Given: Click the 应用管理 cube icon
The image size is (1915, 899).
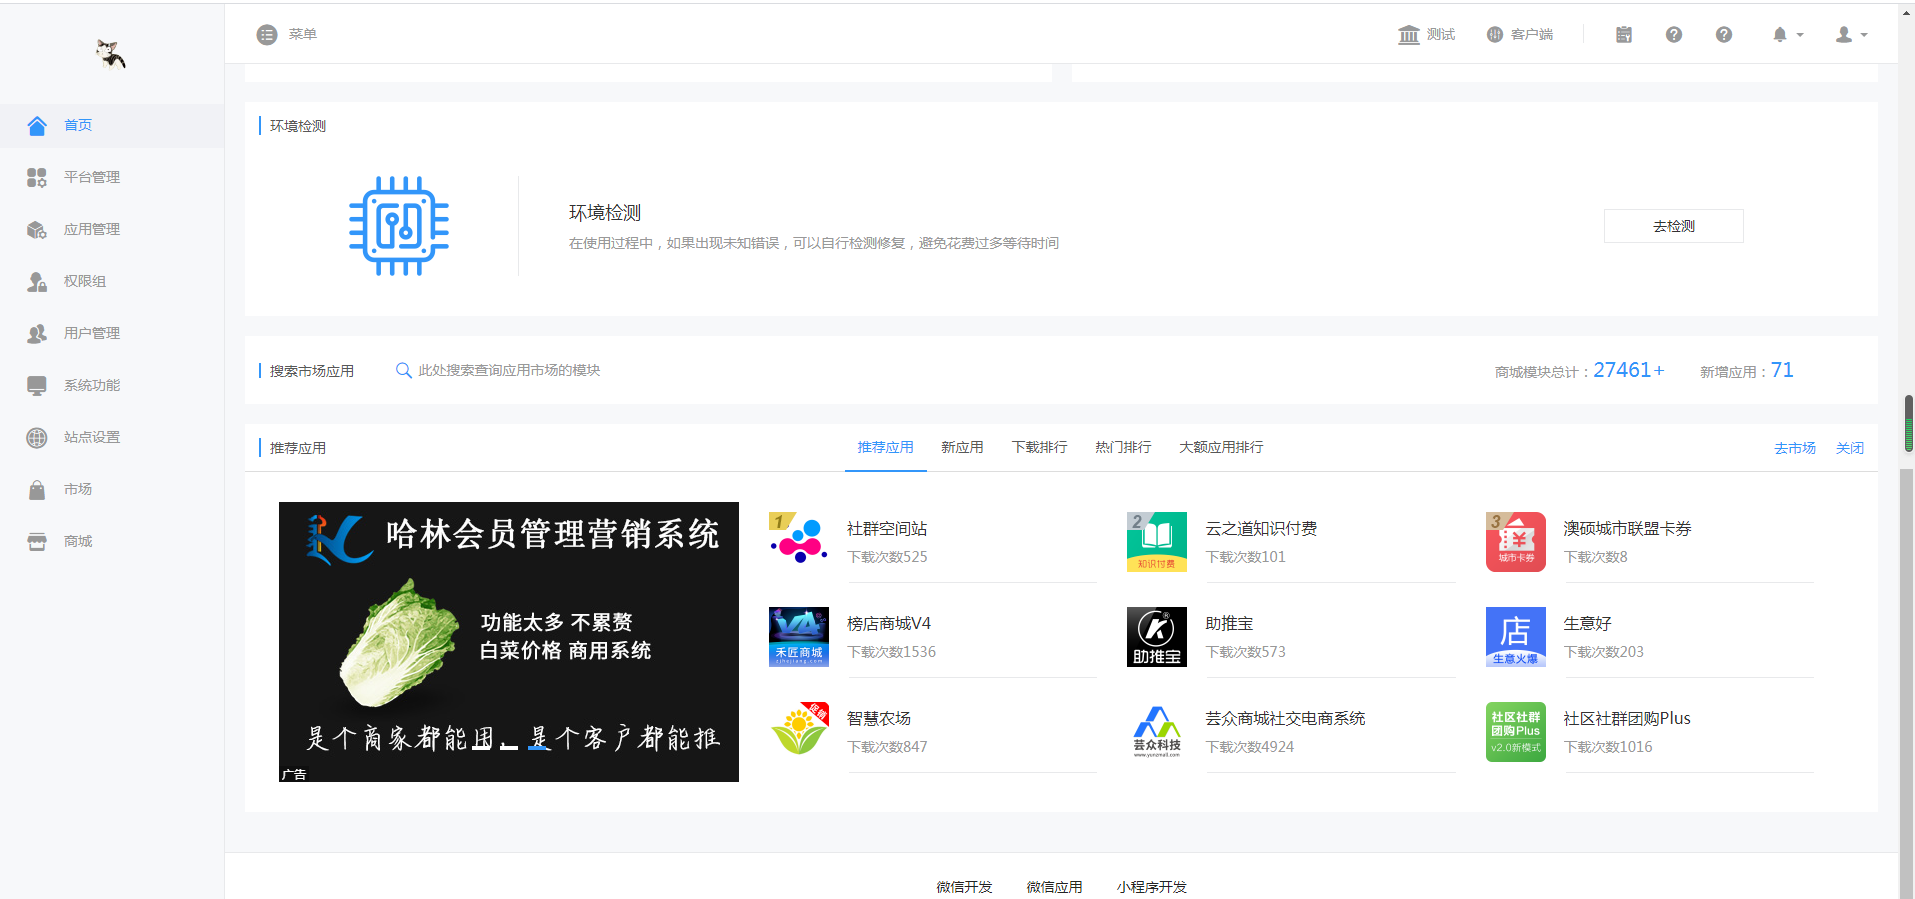Looking at the screenshot, I should pos(37,230).
